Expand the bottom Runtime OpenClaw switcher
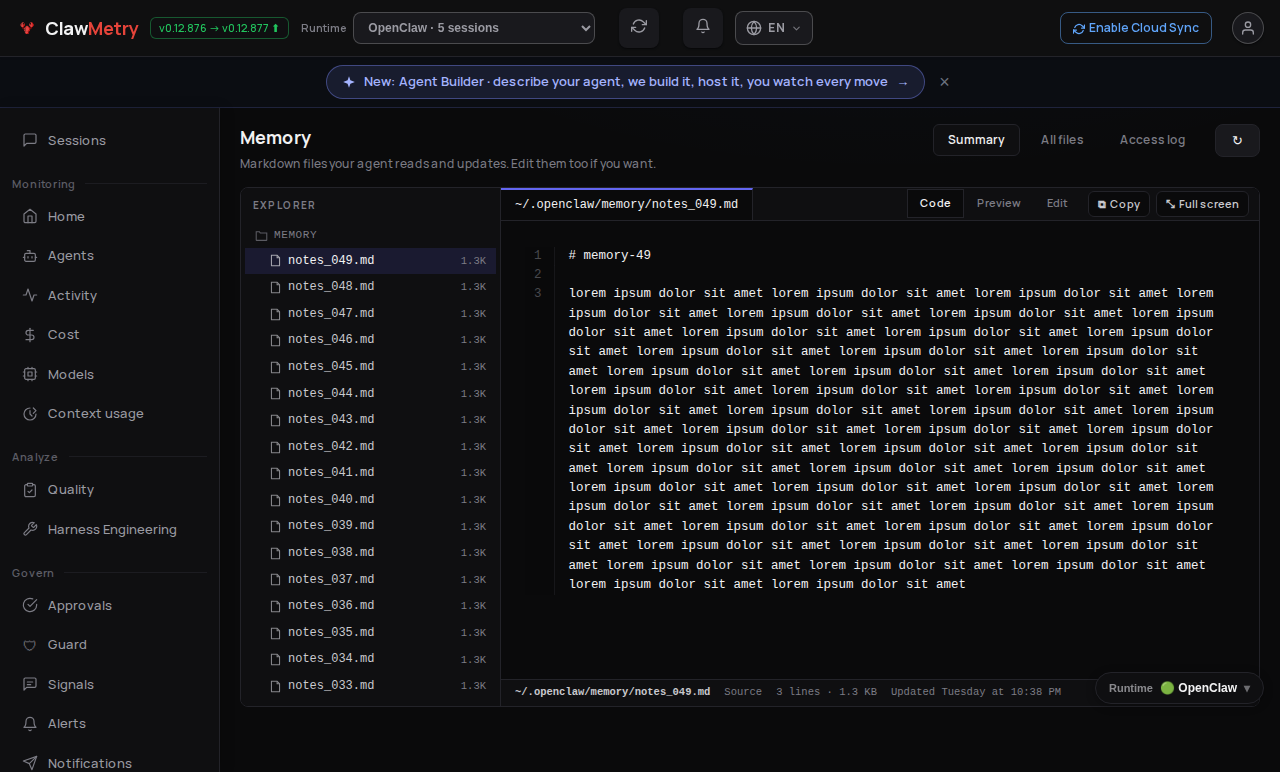 tap(1179, 688)
